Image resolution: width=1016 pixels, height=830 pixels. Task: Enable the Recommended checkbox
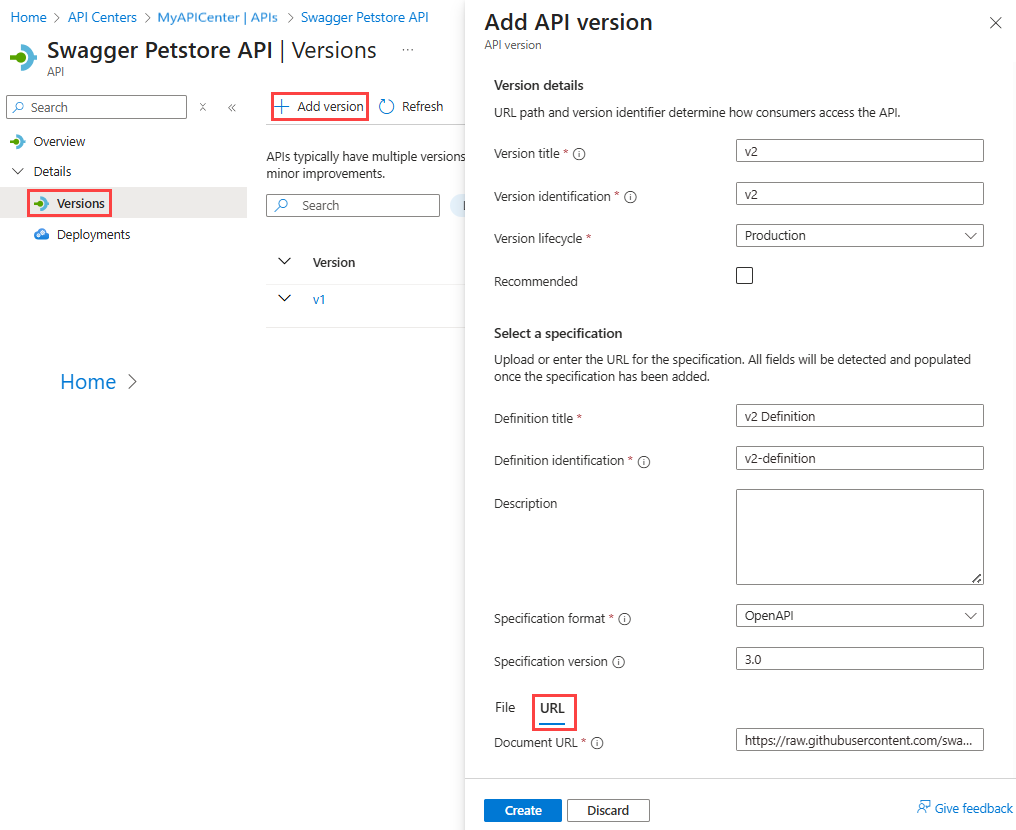pyautogui.click(x=744, y=276)
